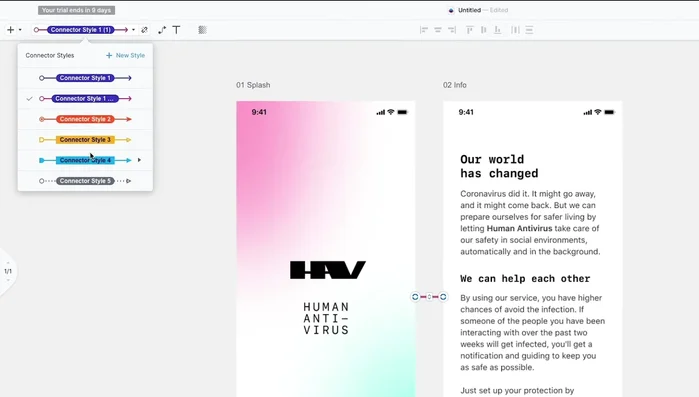Select the connector path tool icon
This screenshot has width=699, height=397.
point(162,30)
